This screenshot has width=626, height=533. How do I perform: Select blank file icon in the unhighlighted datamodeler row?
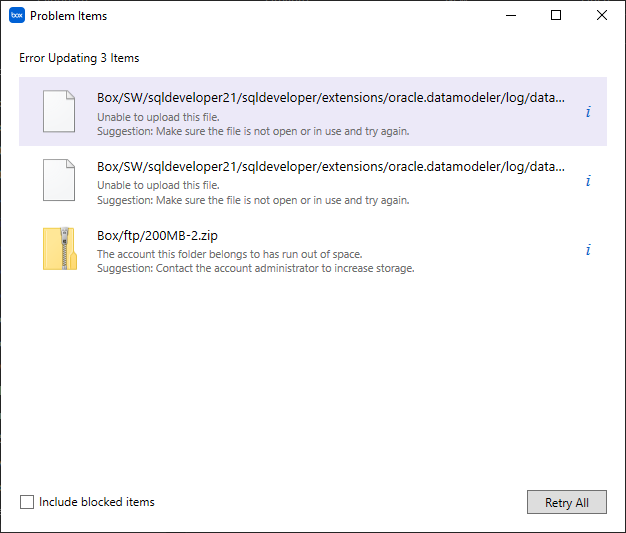[x=59, y=180]
